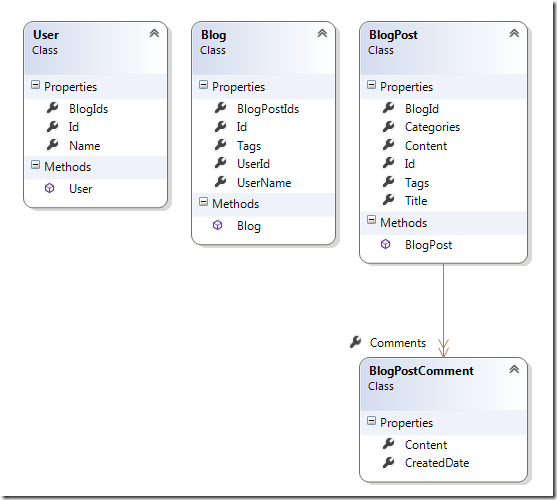
Task: Collapse Methods section of User class
Action: [35, 164]
